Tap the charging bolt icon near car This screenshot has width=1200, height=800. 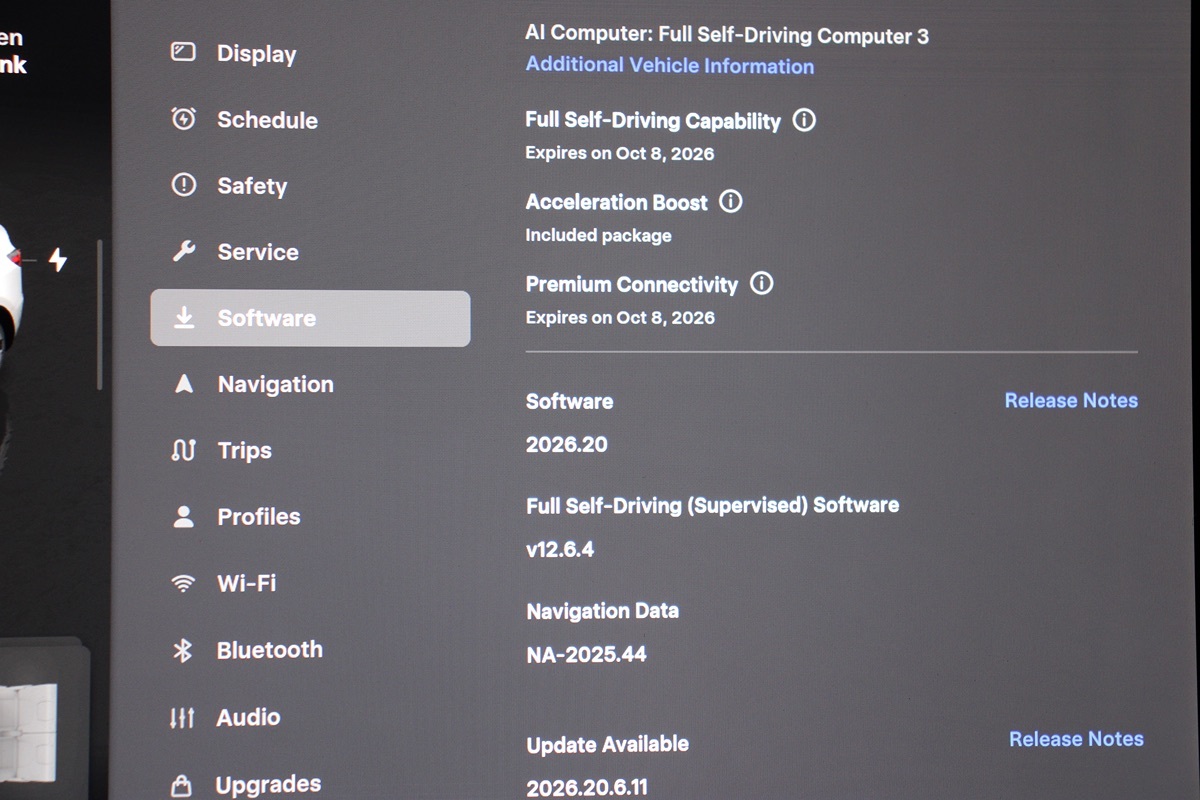58,260
